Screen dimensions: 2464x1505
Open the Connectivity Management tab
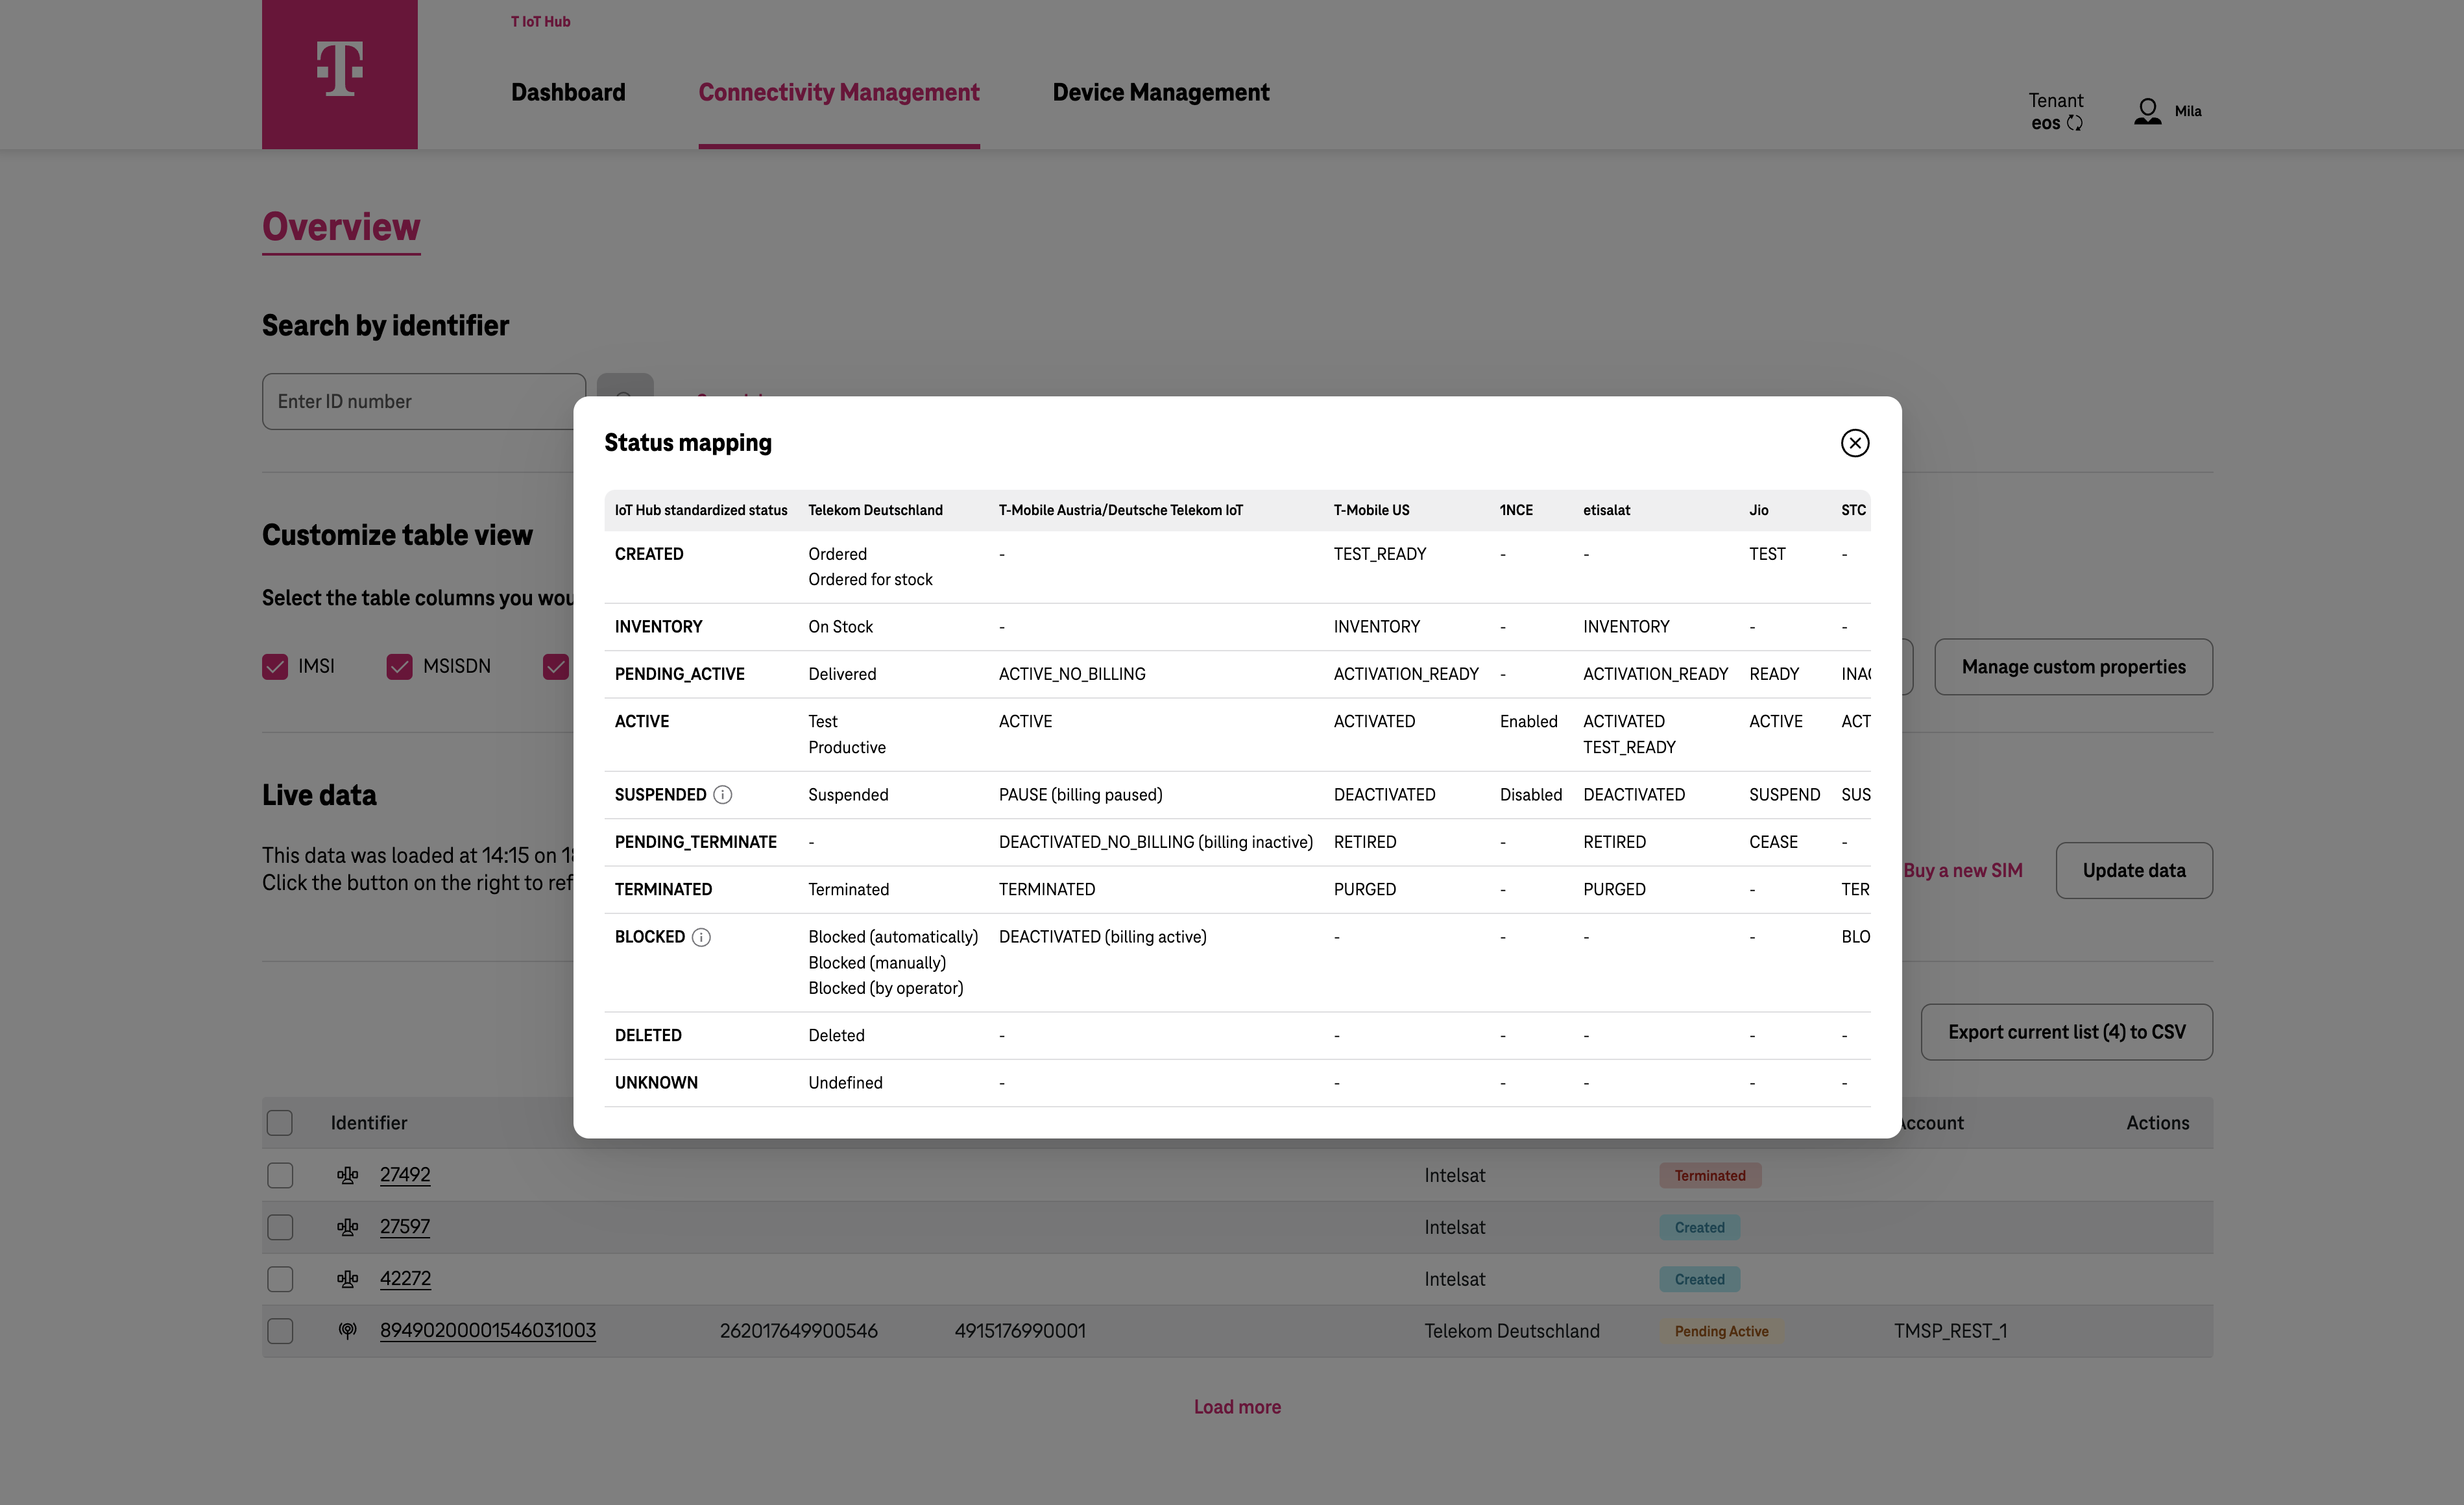click(839, 92)
